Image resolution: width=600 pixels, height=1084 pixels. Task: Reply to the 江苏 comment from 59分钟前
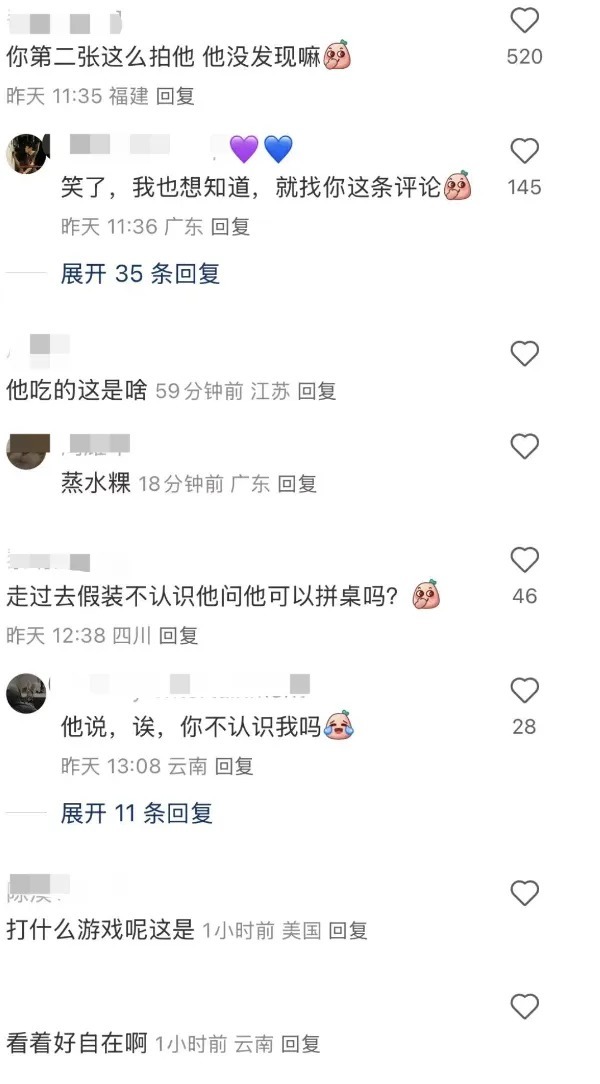tap(317, 391)
